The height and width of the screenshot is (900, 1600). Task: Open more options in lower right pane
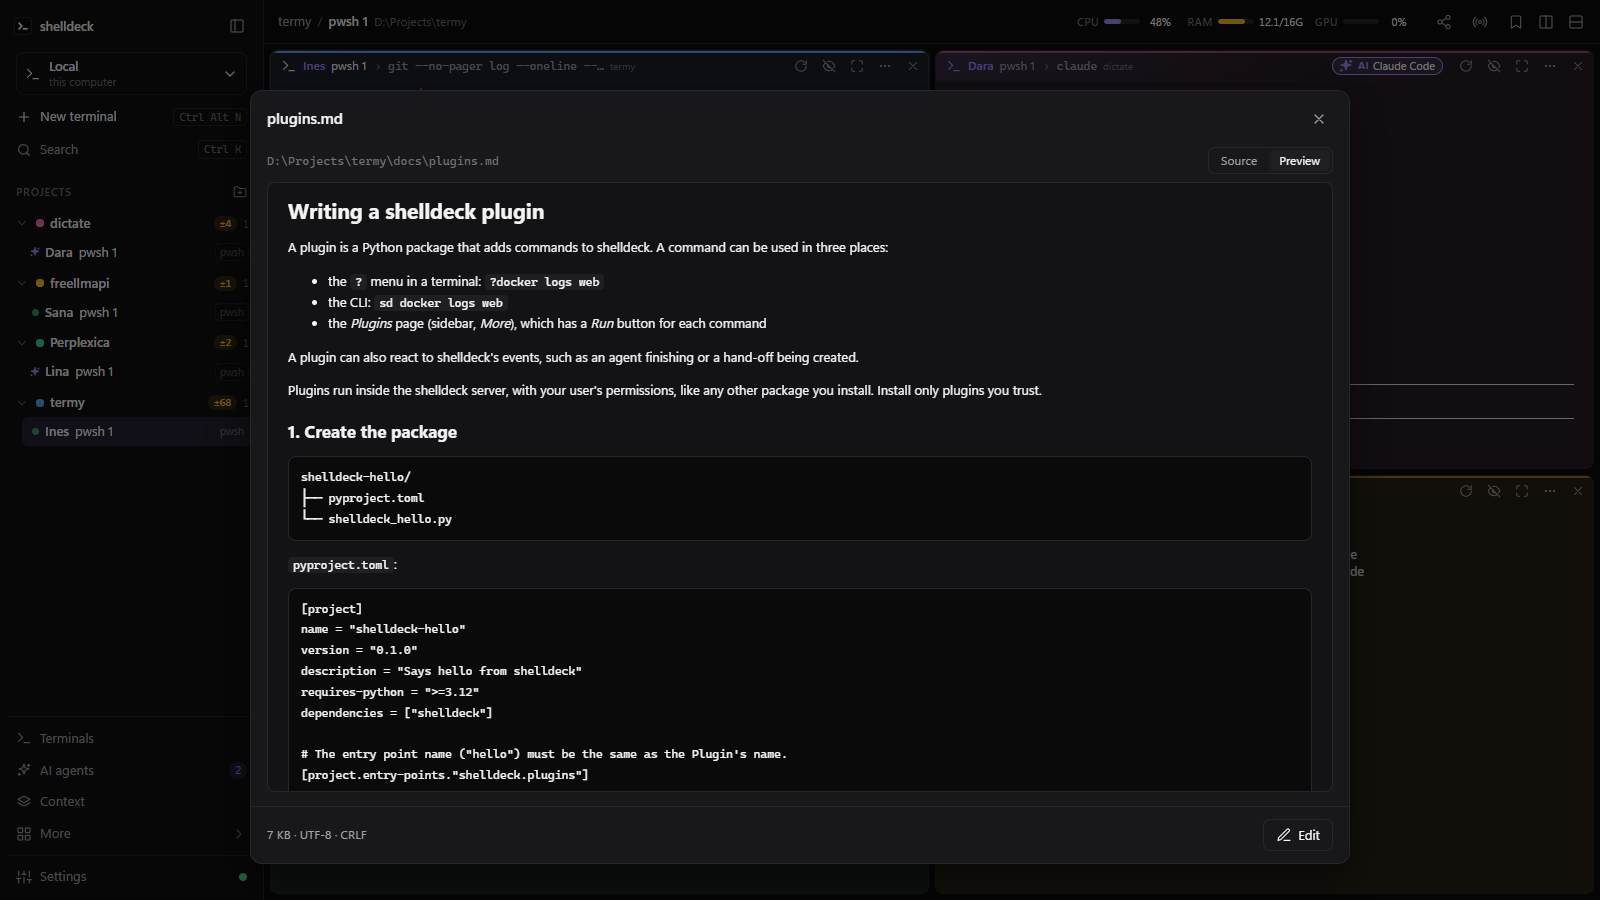[1550, 491]
